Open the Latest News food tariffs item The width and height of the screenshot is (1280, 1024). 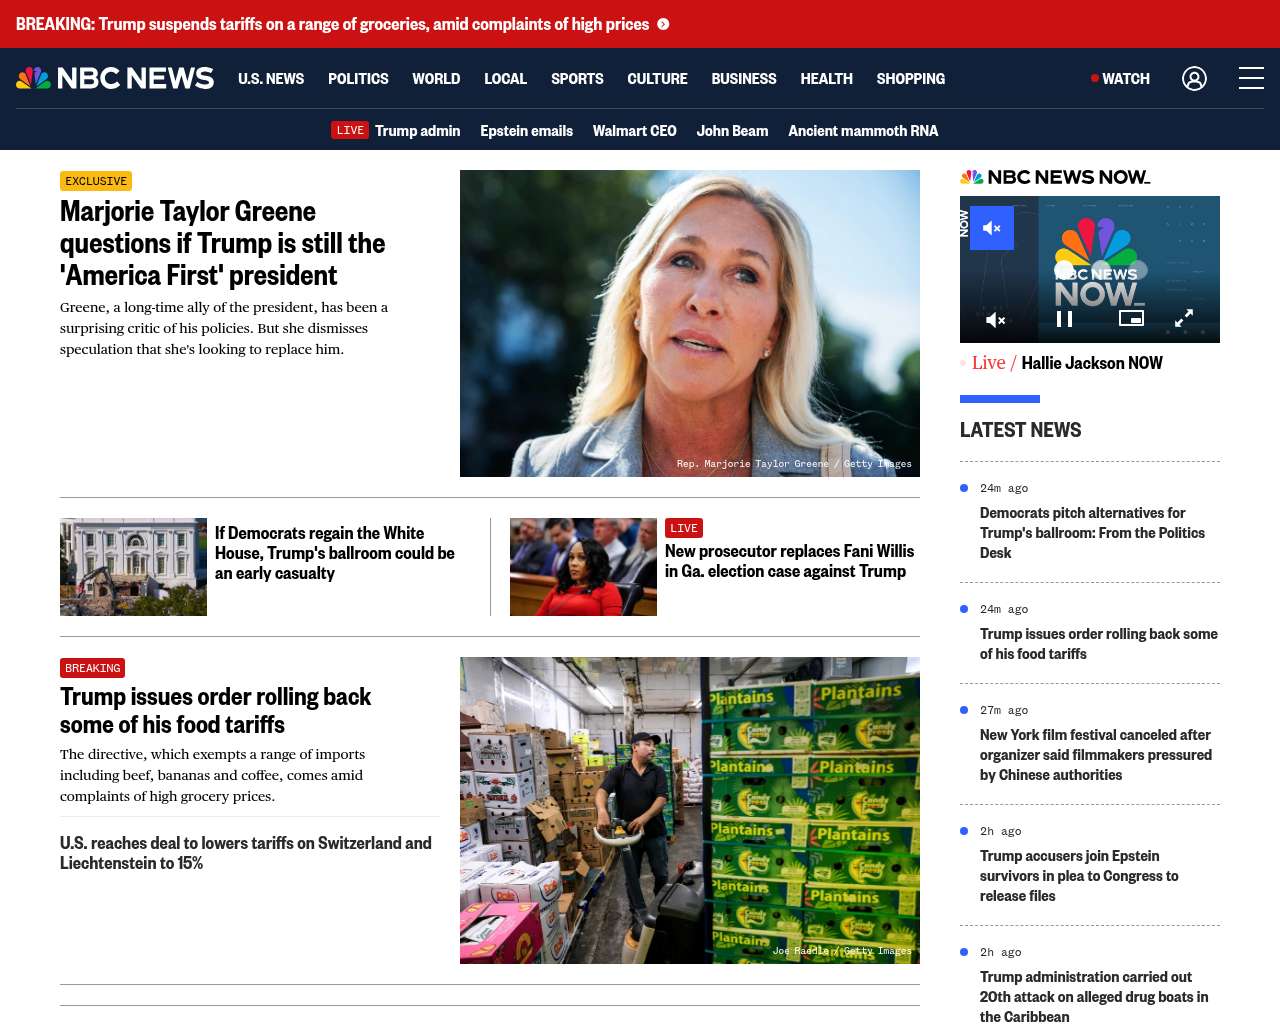[x=1098, y=644]
